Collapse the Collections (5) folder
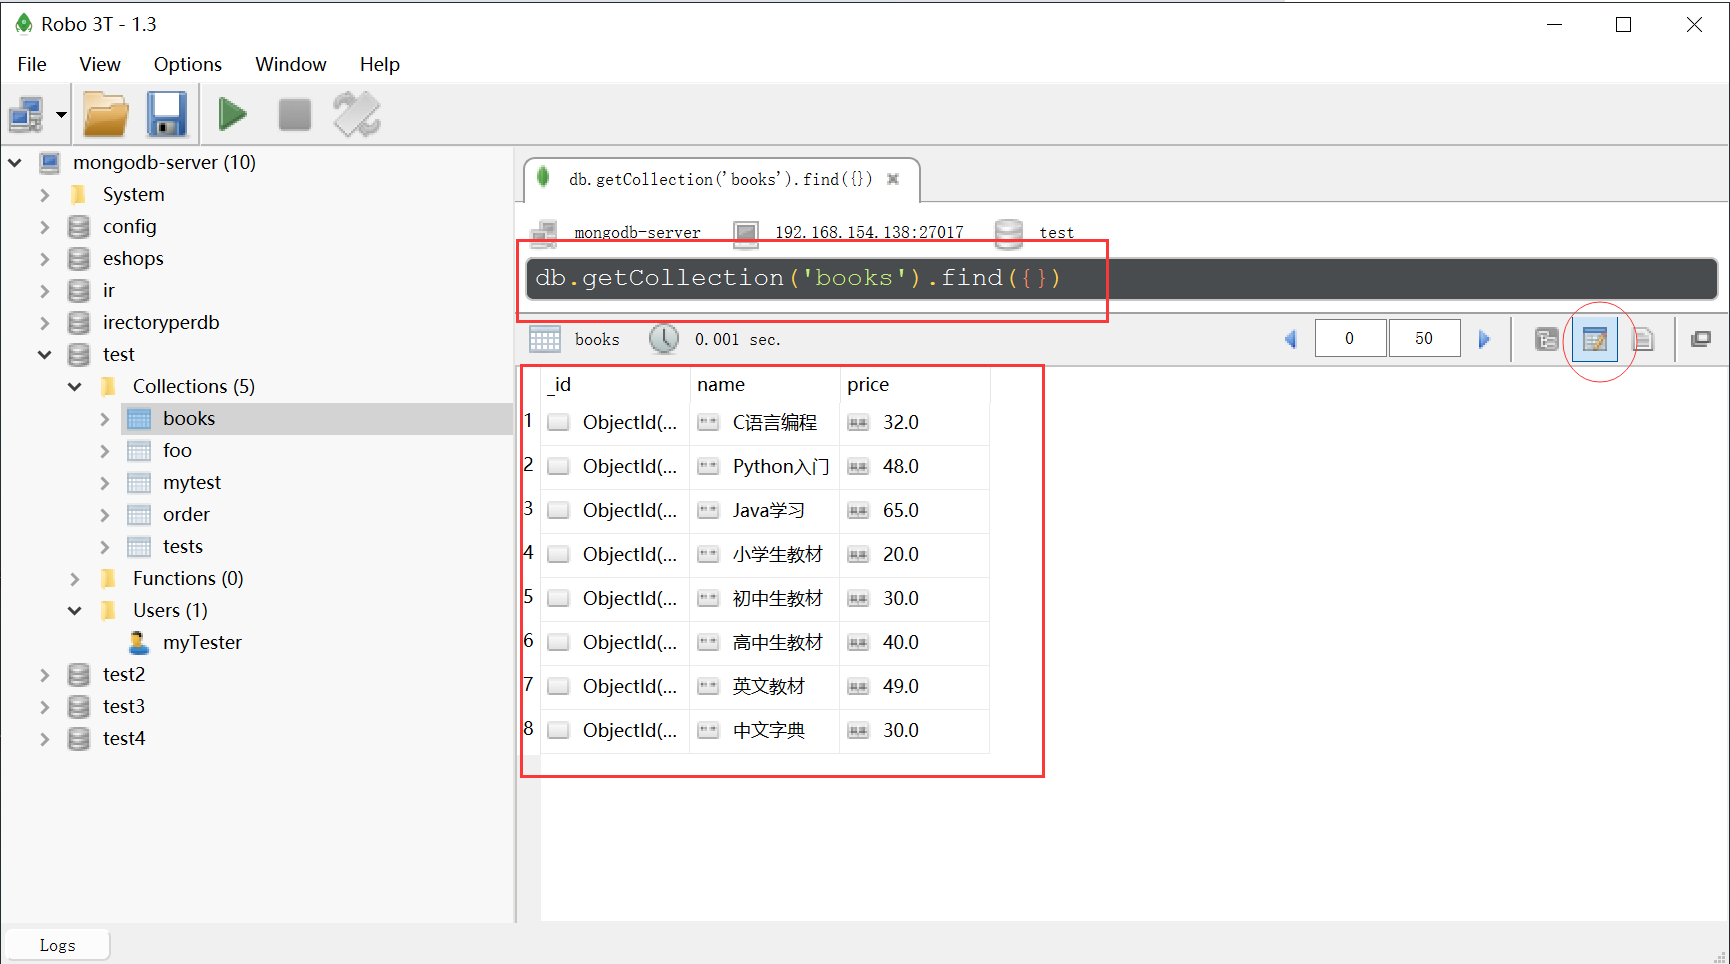The image size is (1730, 964). (75, 386)
